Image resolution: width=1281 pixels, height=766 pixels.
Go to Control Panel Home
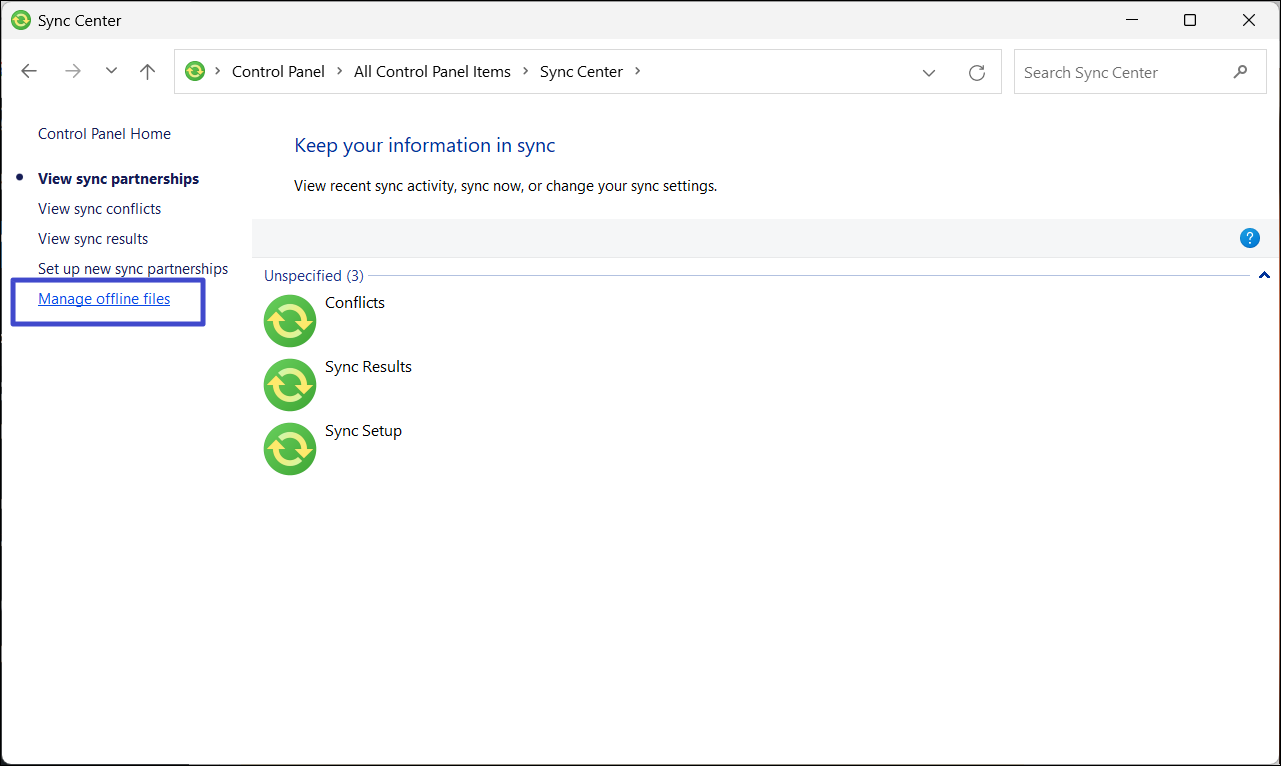(x=104, y=134)
